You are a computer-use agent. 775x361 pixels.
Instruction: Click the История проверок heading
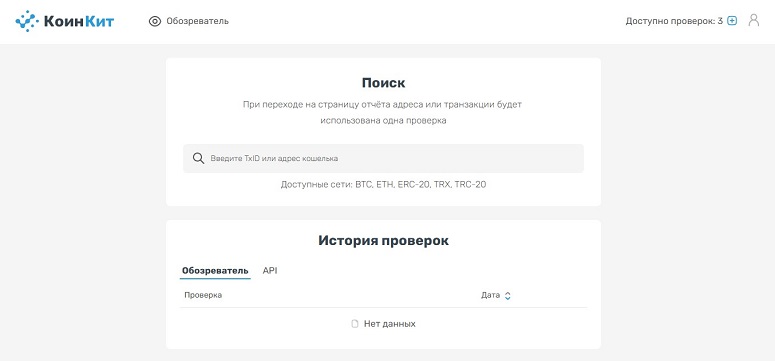tap(384, 241)
